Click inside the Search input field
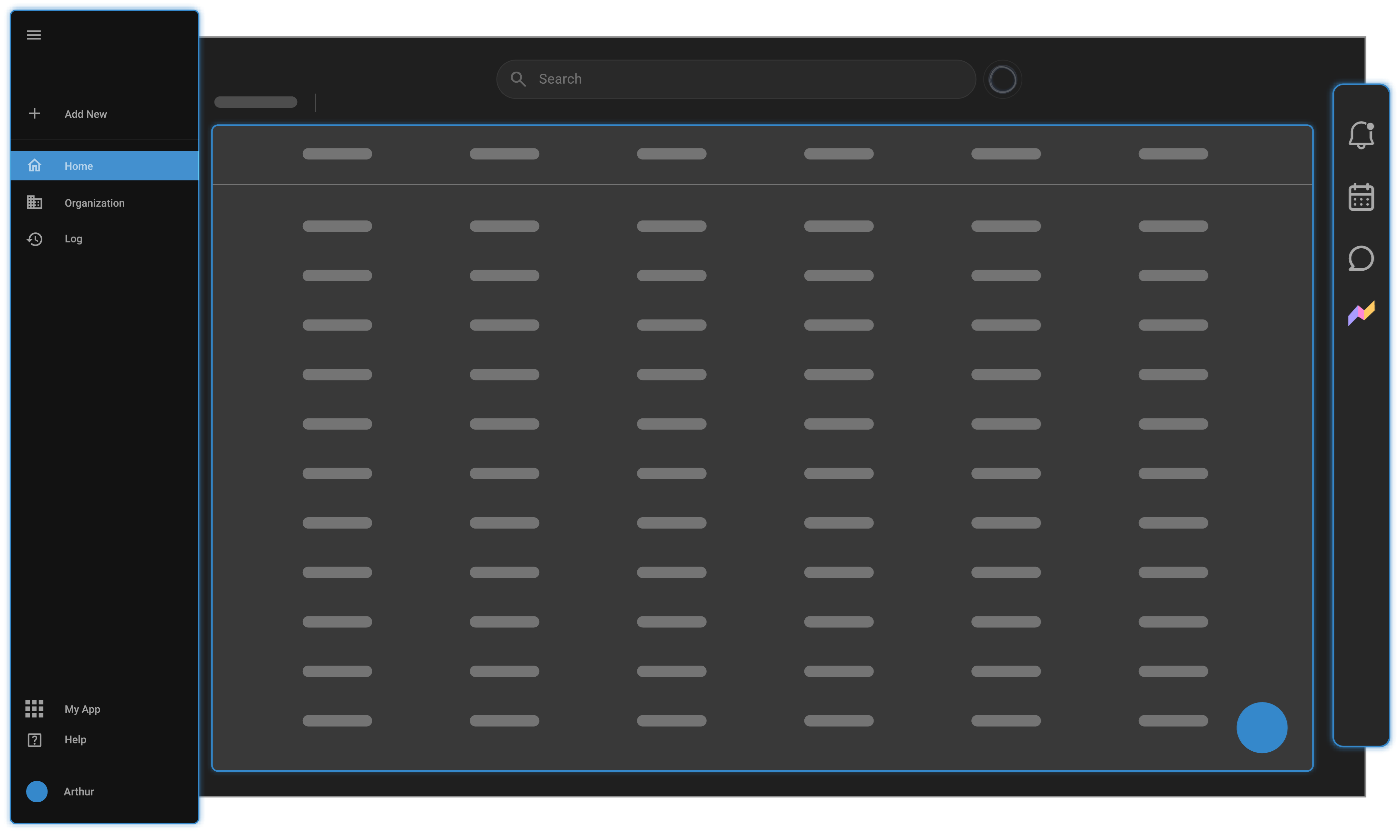The width and height of the screenshot is (1399, 834). [x=736, y=78]
